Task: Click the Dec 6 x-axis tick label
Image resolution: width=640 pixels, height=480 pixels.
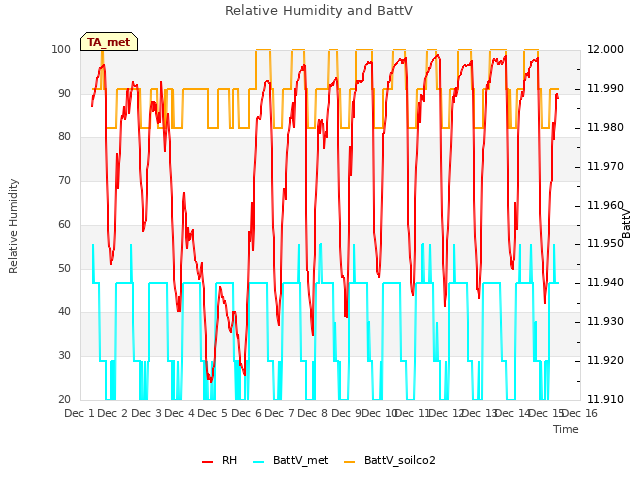Action: [246, 413]
